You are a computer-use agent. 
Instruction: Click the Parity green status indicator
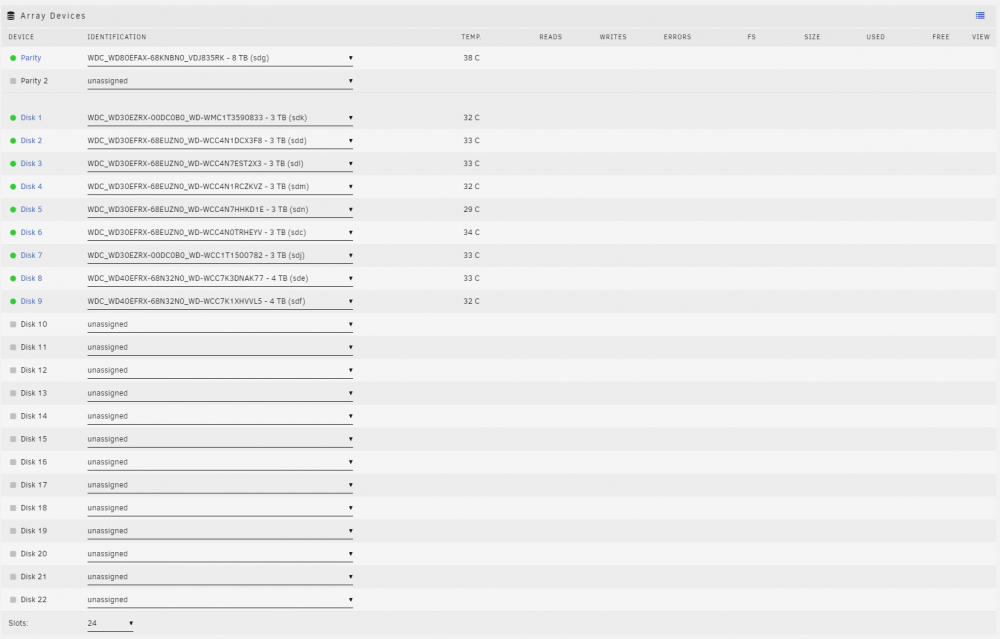[x=13, y=58]
